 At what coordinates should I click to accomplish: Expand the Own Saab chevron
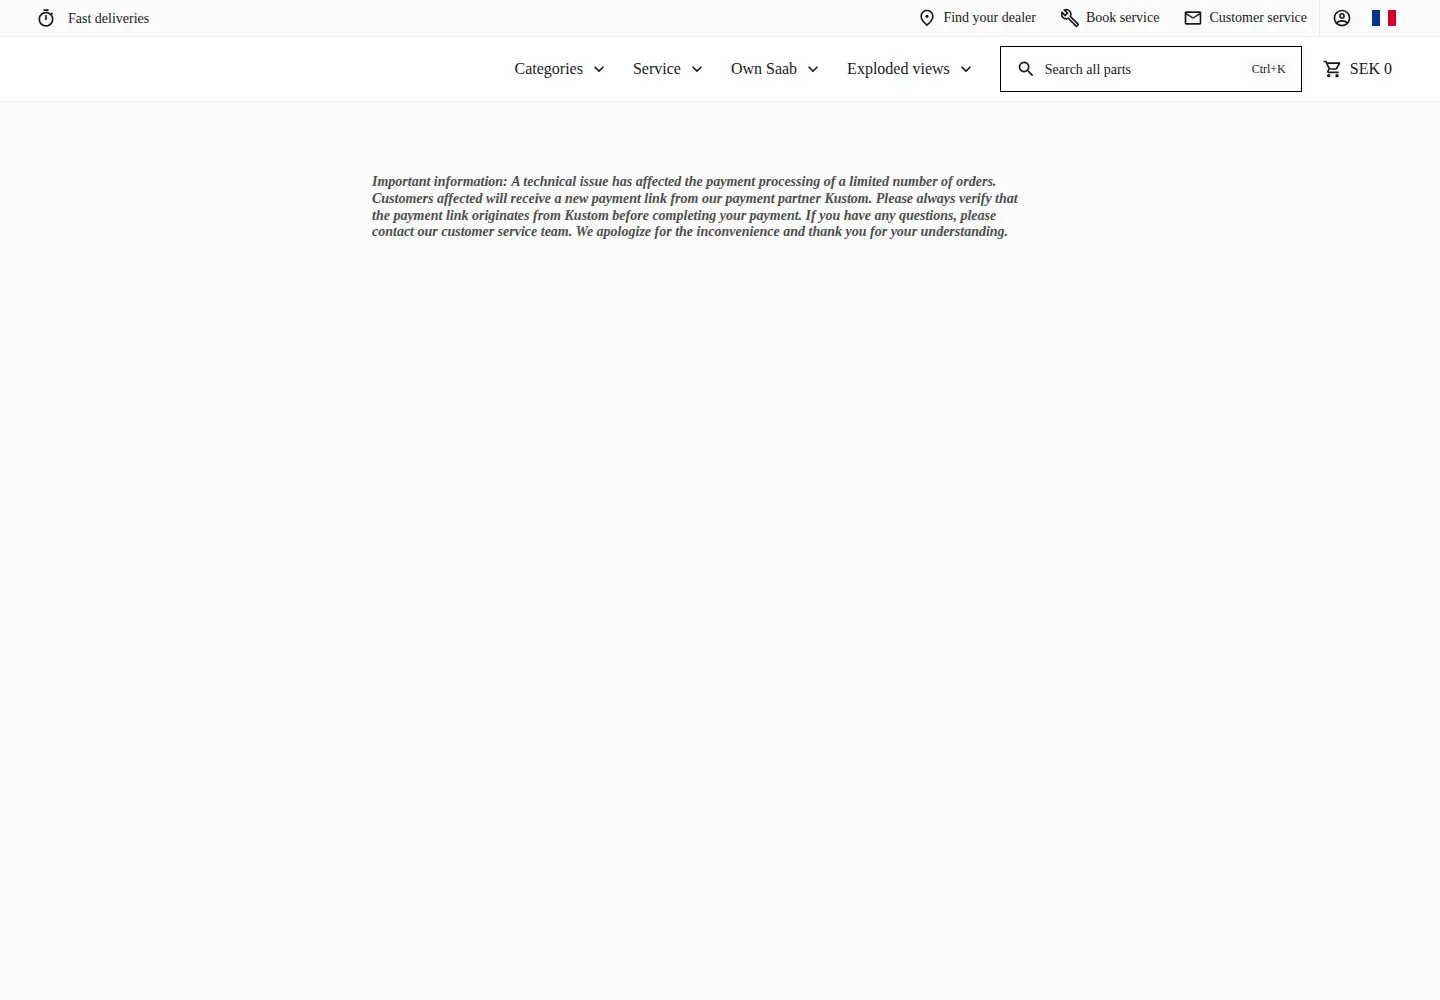(x=813, y=69)
